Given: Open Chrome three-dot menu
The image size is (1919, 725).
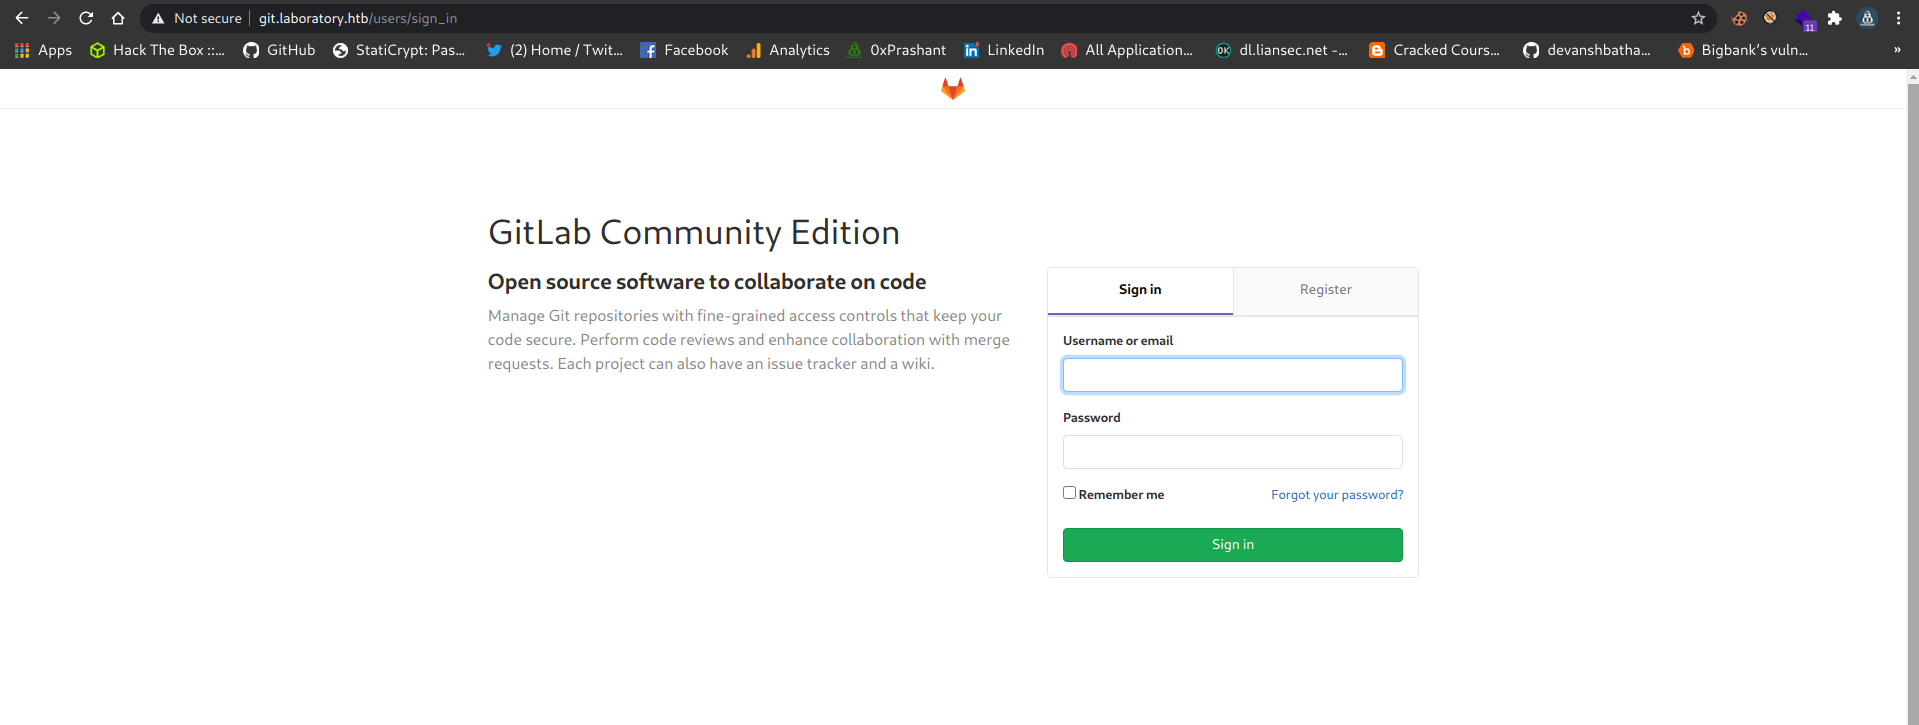Looking at the screenshot, I should coord(1898,18).
